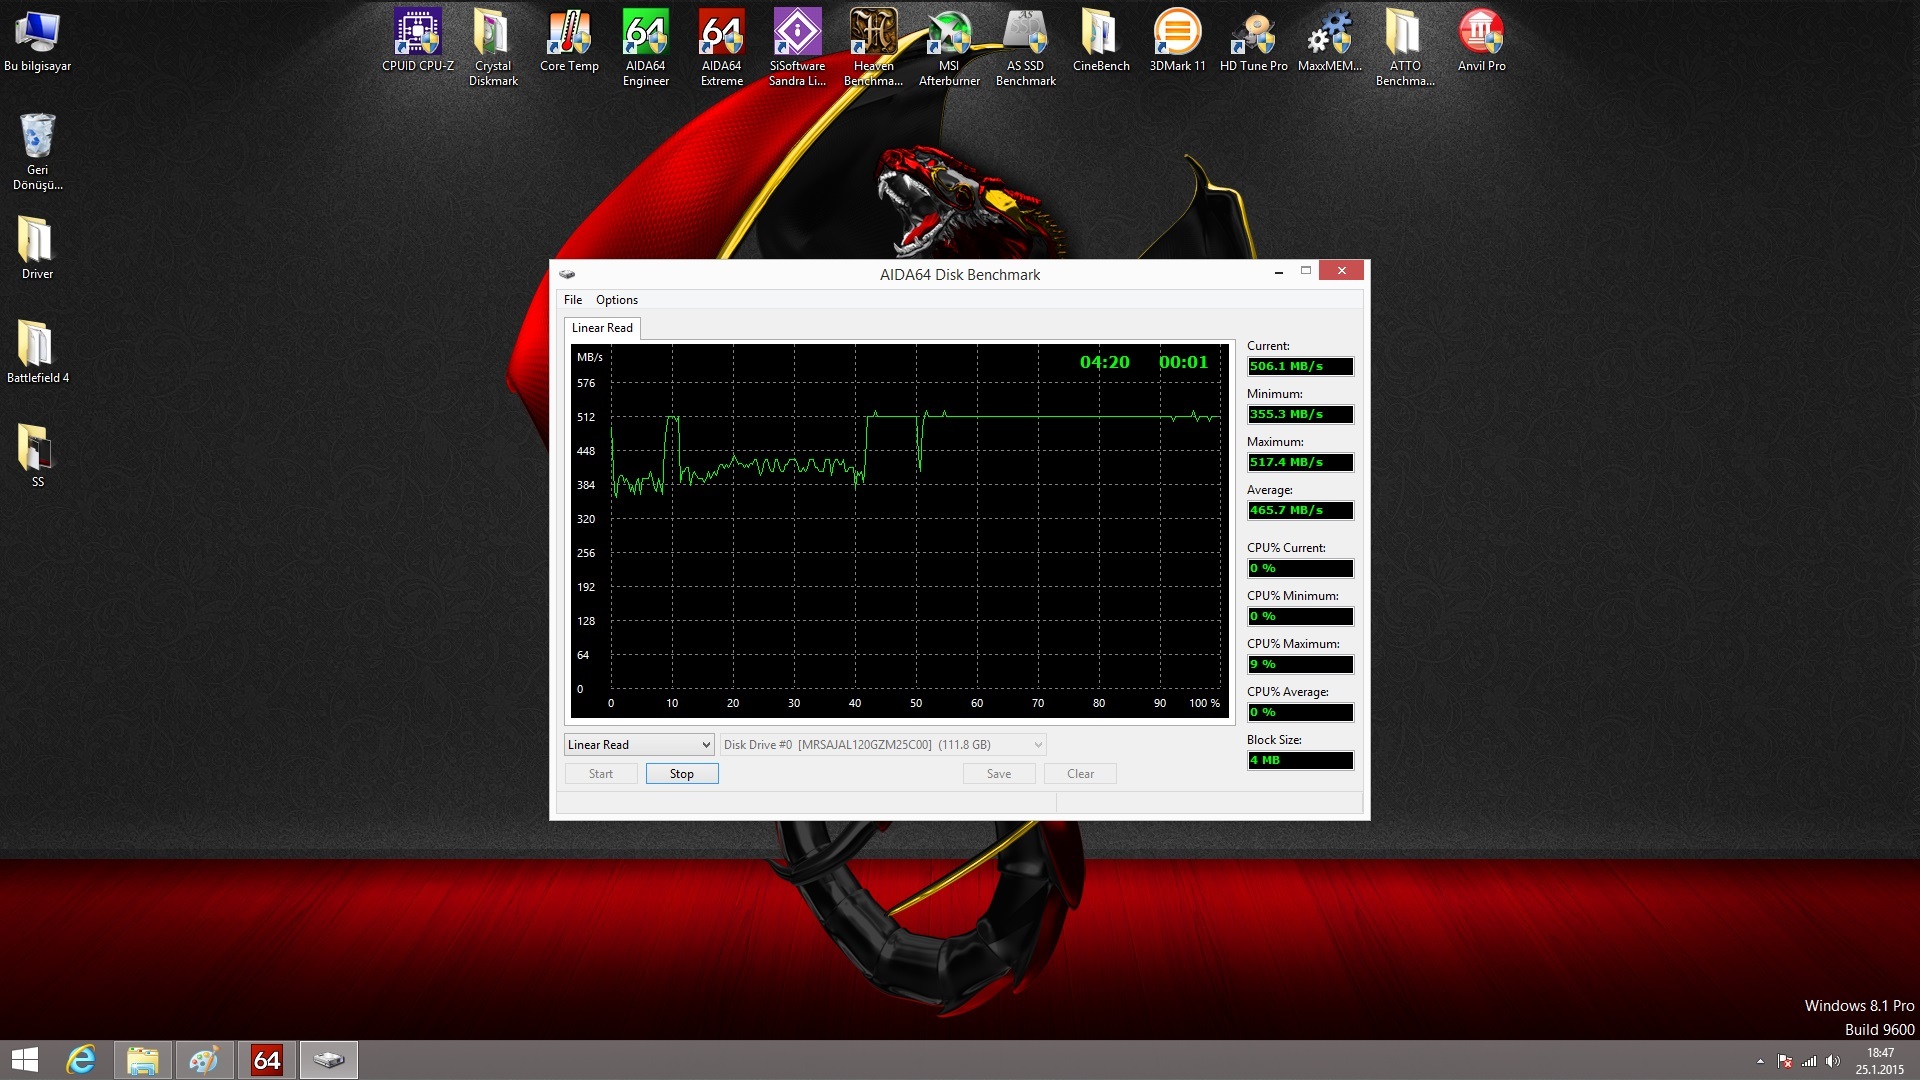Viewport: 1920px width, 1080px height.
Task: Select Geri Dönüşüm recycle bin icon
Action: (x=37, y=151)
